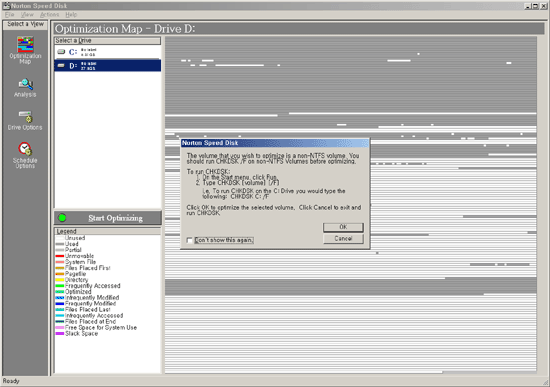Click the "Partial" legend label
The width and height of the screenshot is (550, 387).
(x=73, y=250)
